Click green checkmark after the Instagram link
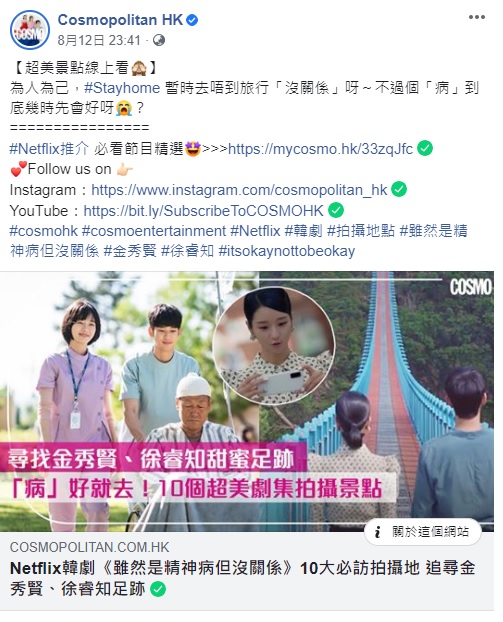Screen dimensions: 503x622 (399, 189)
